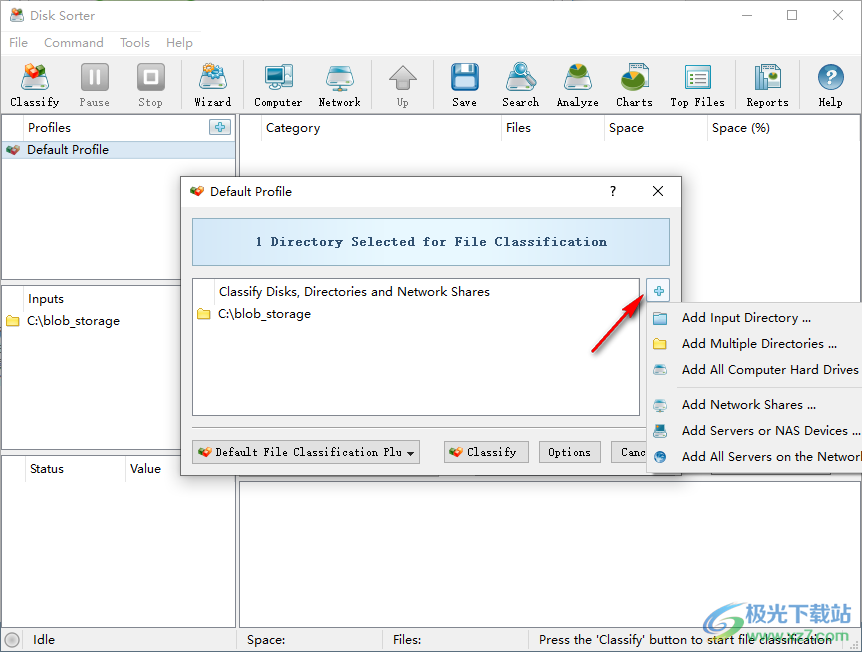
Task: Click the Space (%) column header
Action: click(783, 128)
